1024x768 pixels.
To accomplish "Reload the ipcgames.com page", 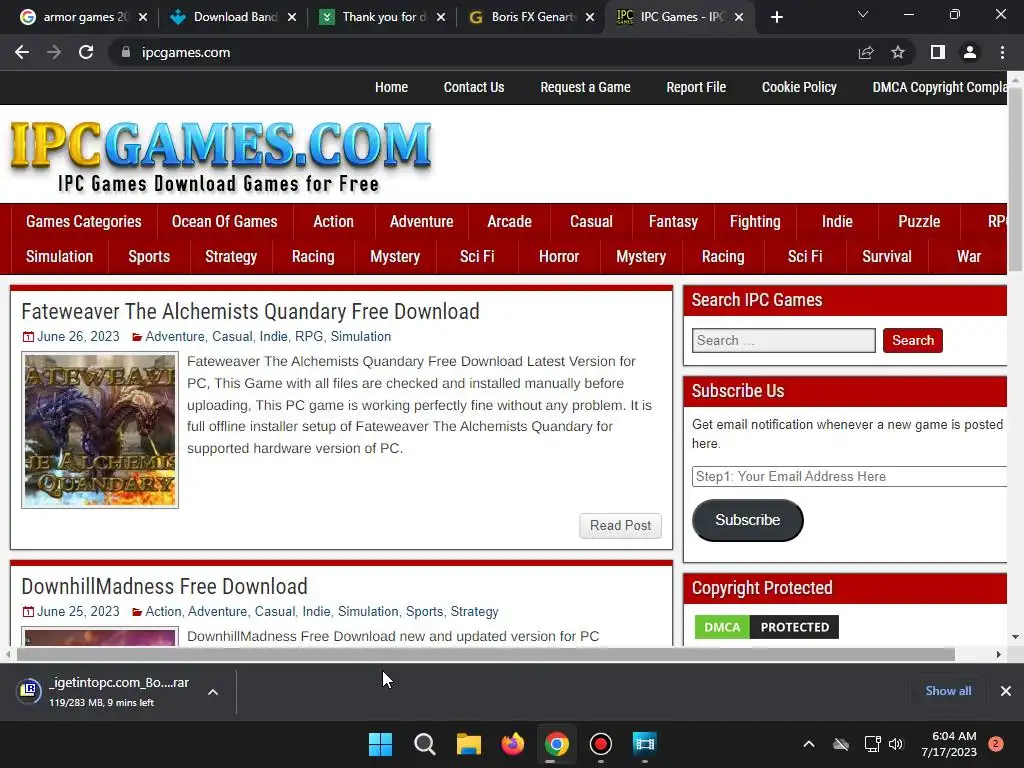I will click(x=86, y=52).
